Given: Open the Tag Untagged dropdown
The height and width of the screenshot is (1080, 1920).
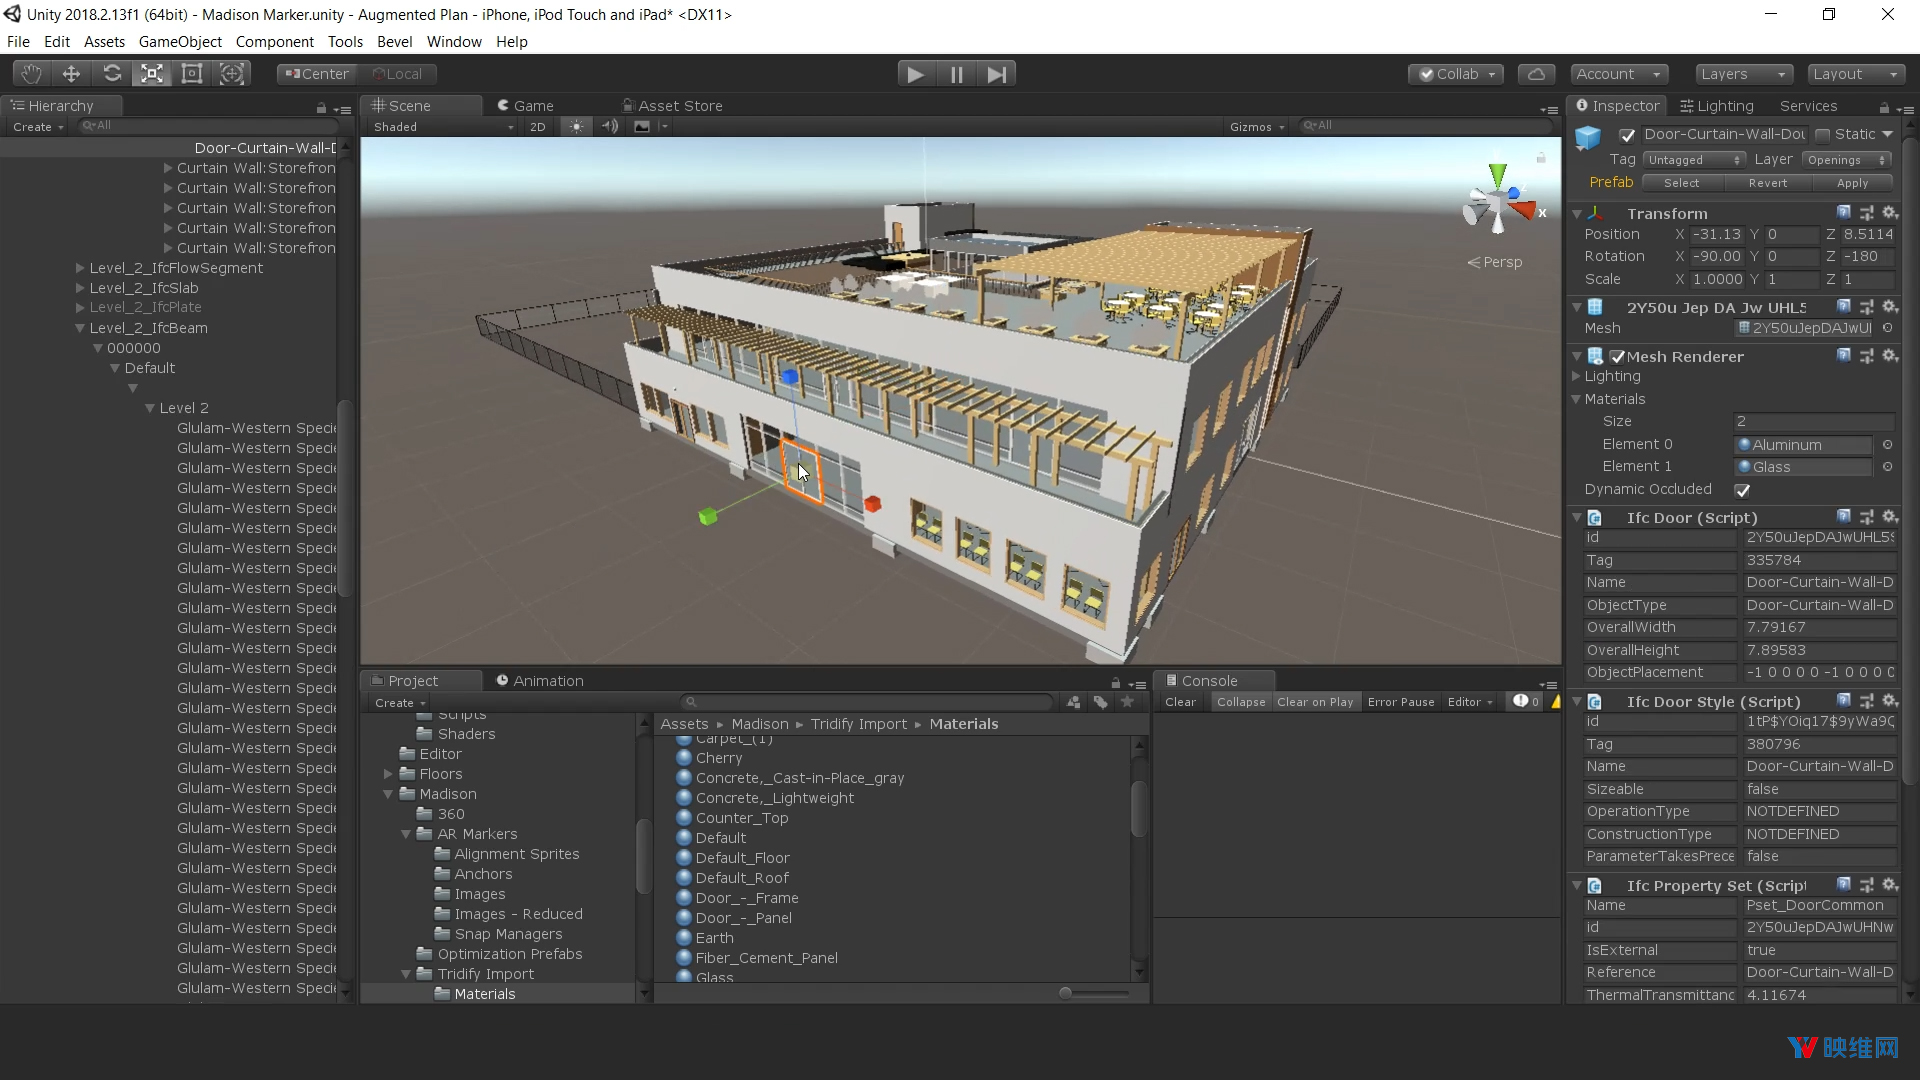Looking at the screenshot, I should (x=1694, y=160).
